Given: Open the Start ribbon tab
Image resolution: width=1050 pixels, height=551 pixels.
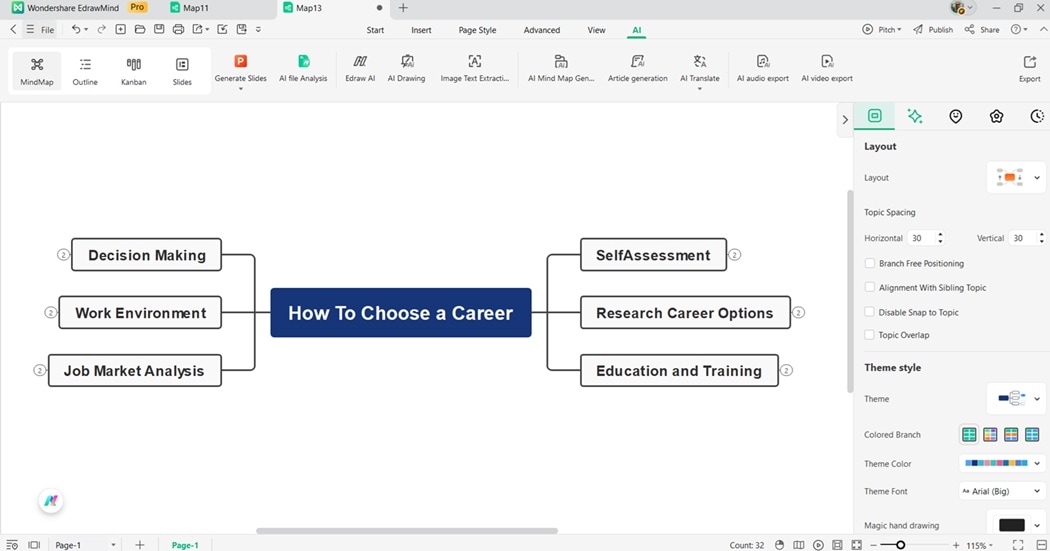Looking at the screenshot, I should [375, 30].
